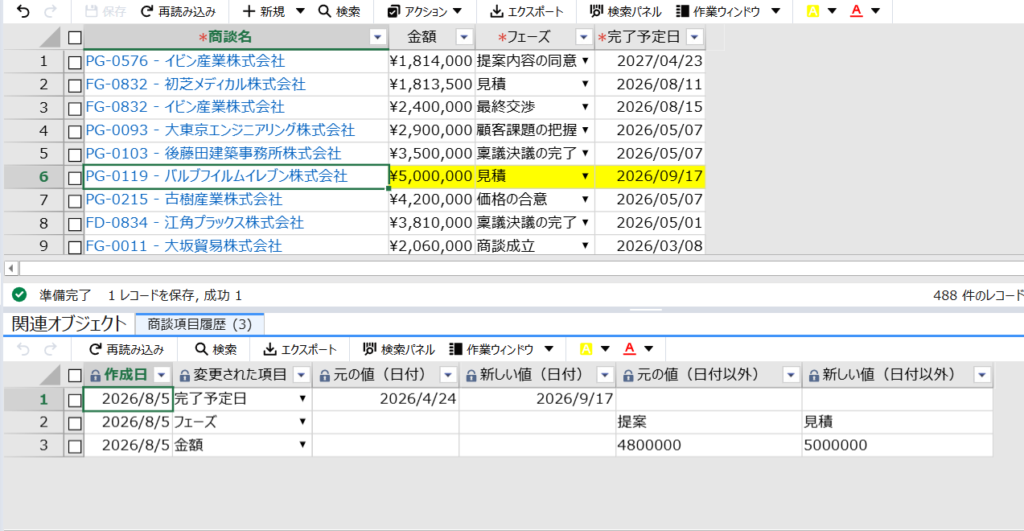Open 検索パネル in the related objects toolbar
This screenshot has width=1024, height=531.
(398, 349)
